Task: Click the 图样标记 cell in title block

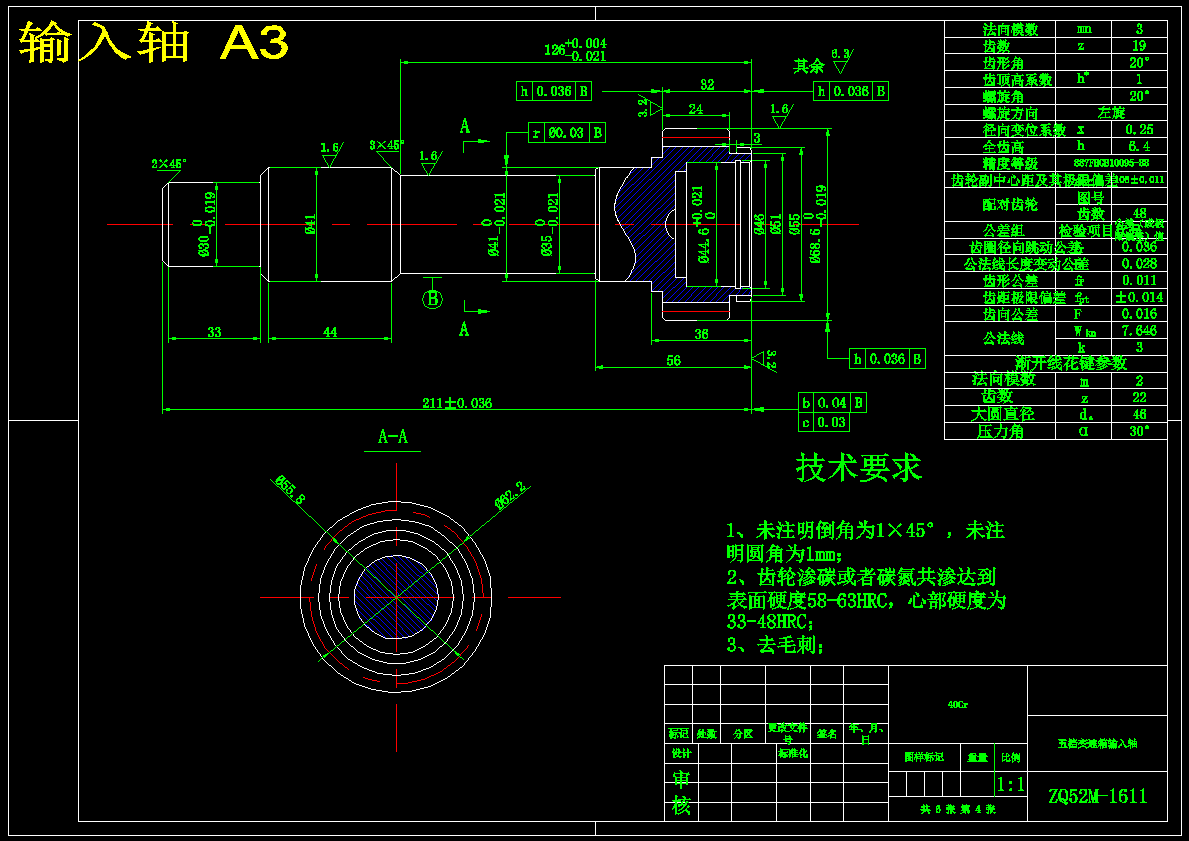Action: [x=924, y=757]
